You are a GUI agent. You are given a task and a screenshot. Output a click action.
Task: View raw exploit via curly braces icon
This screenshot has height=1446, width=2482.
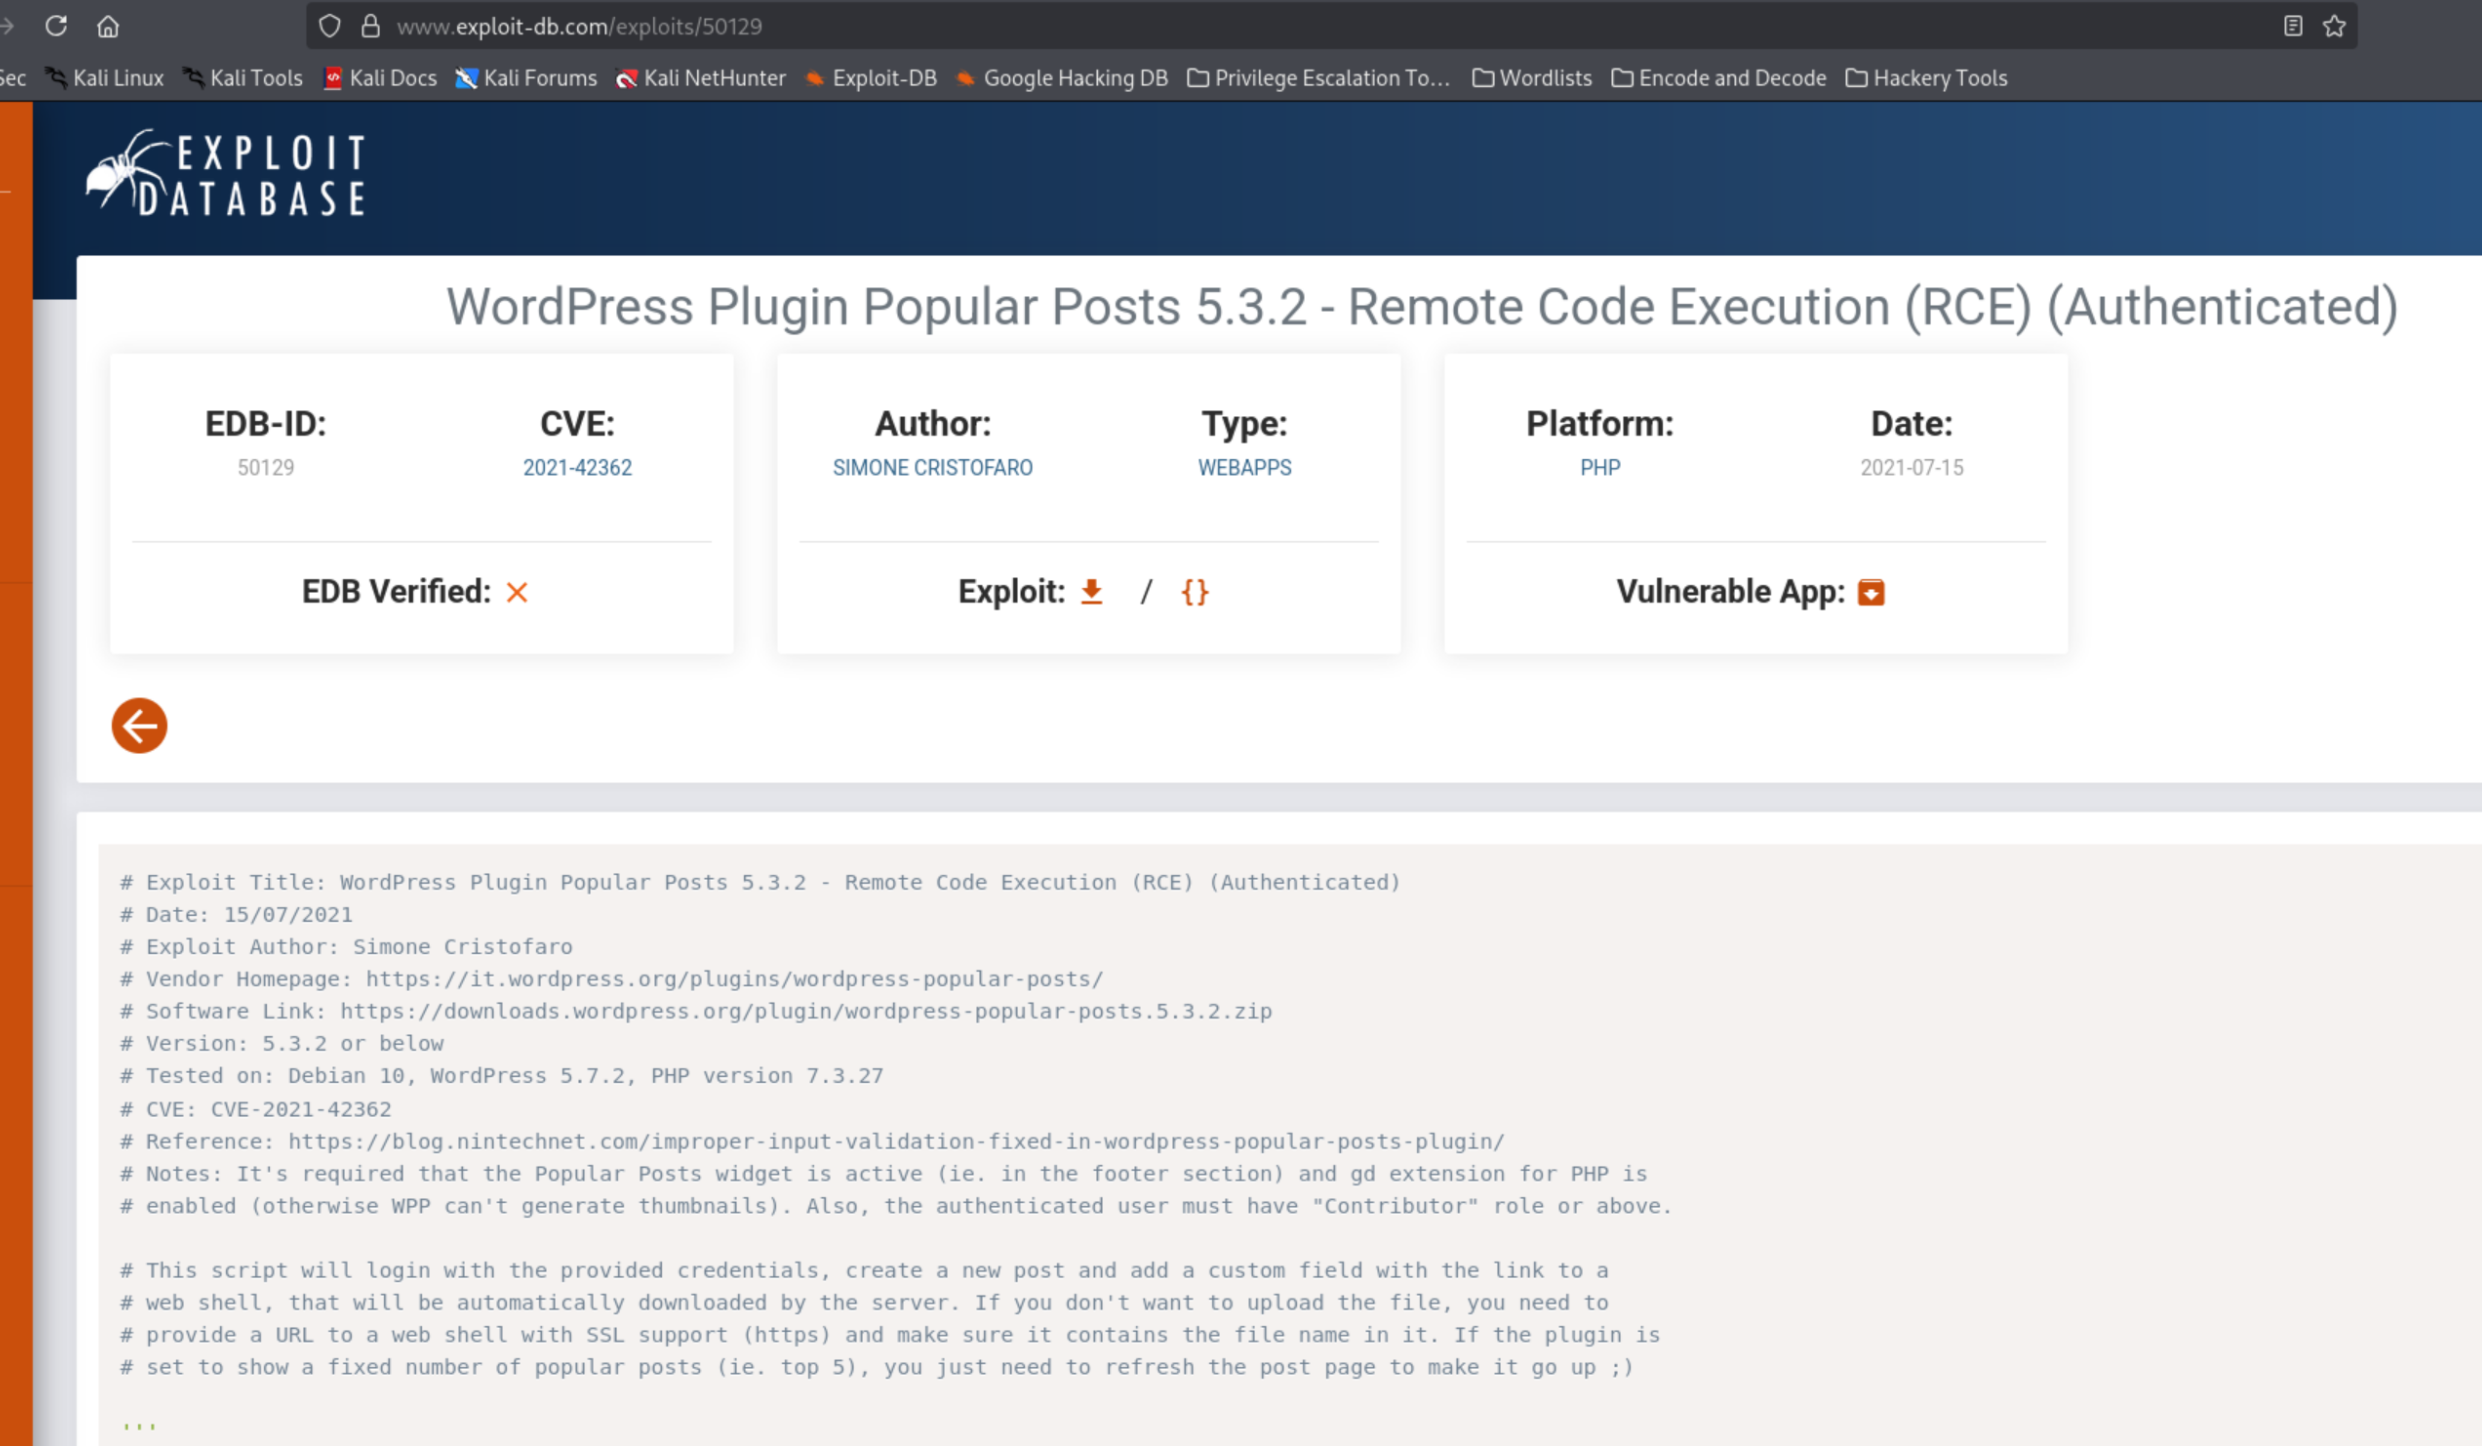pyautogui.click(x=1195, y=592)
